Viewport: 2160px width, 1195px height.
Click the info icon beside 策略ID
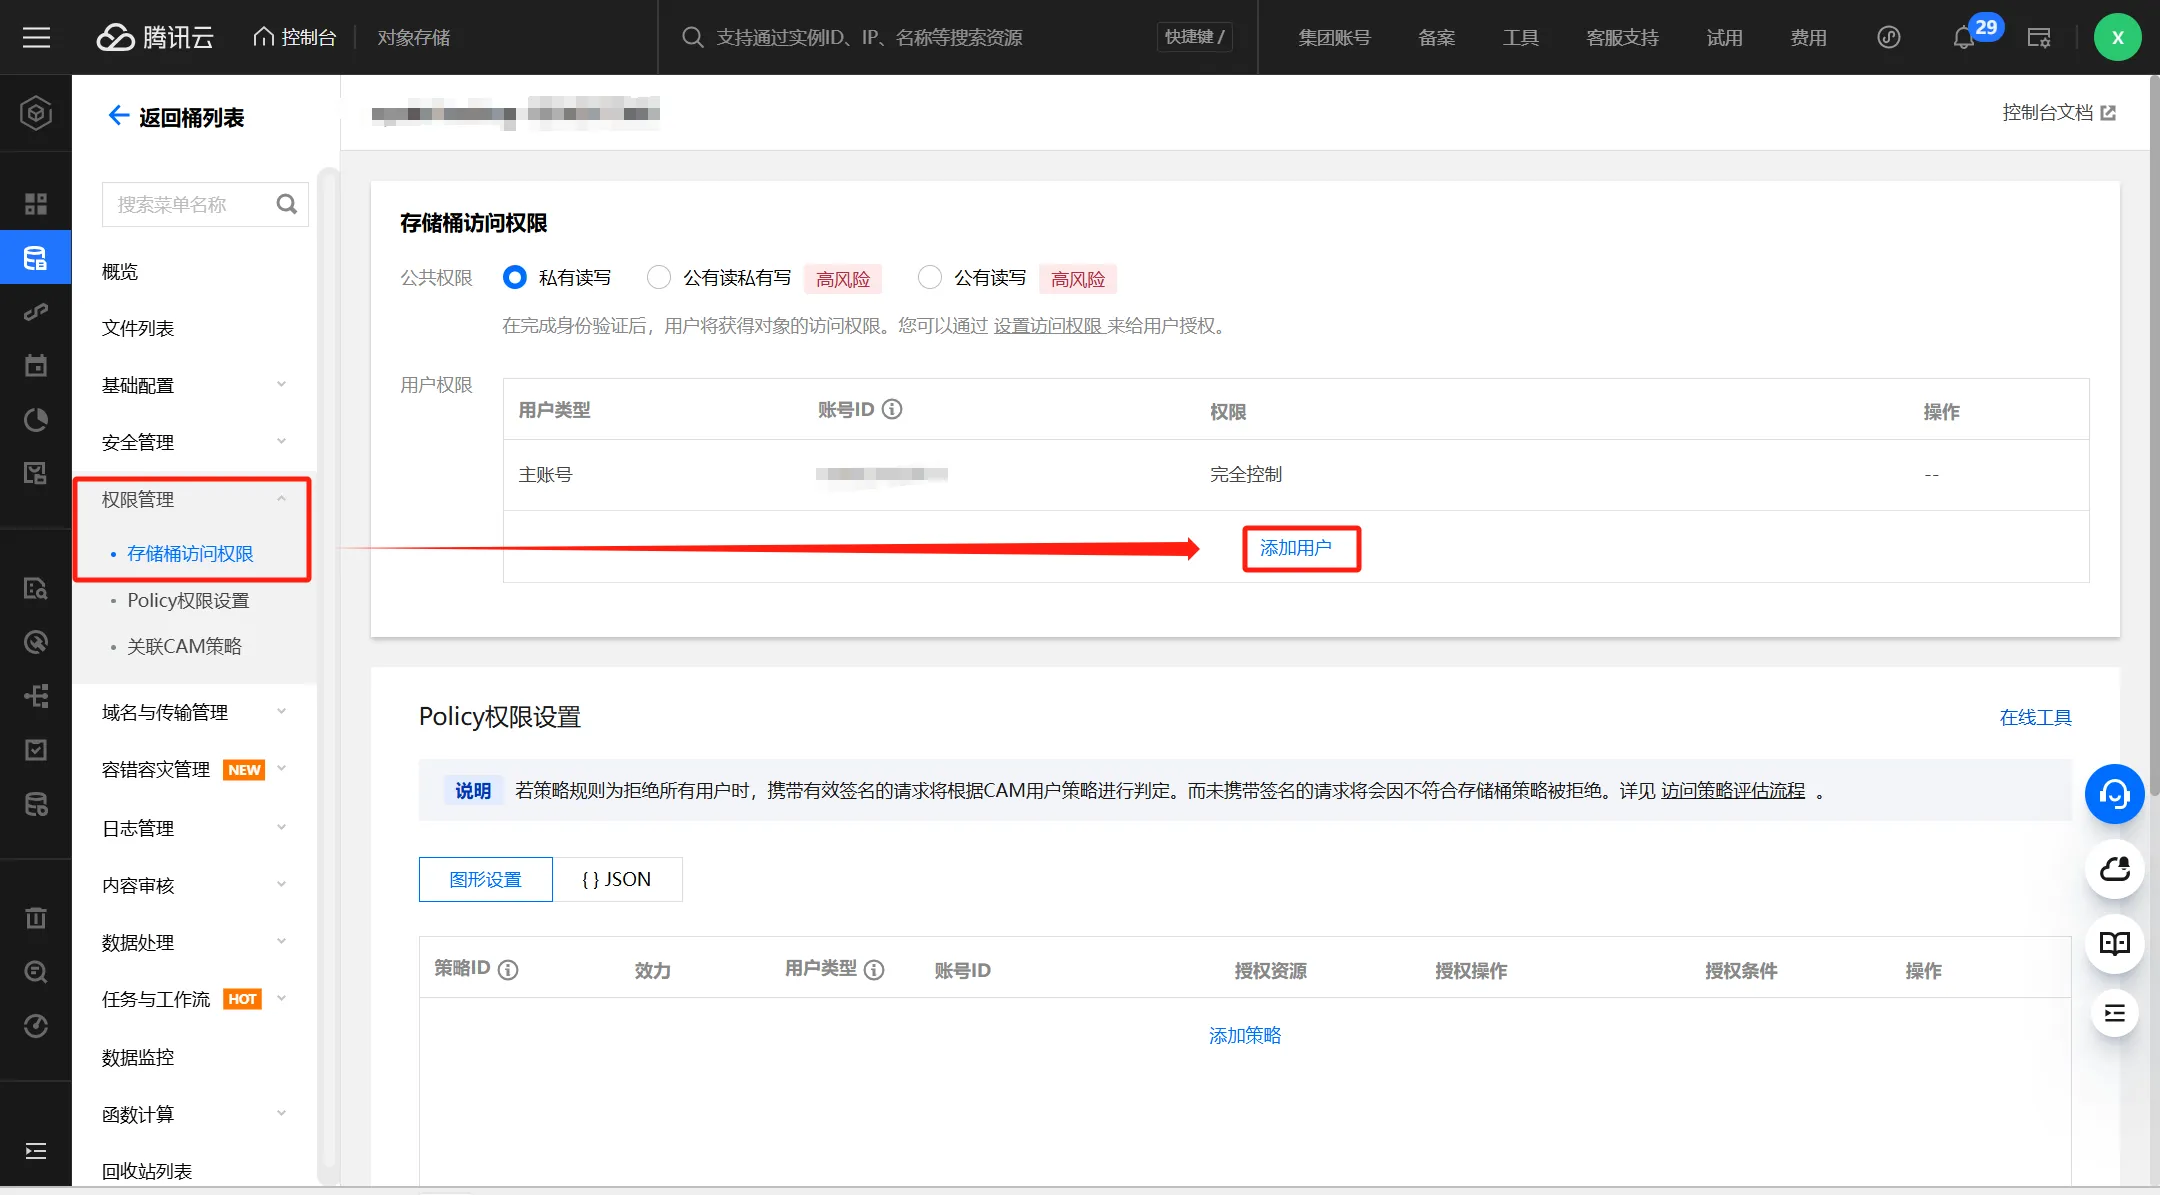508,969
